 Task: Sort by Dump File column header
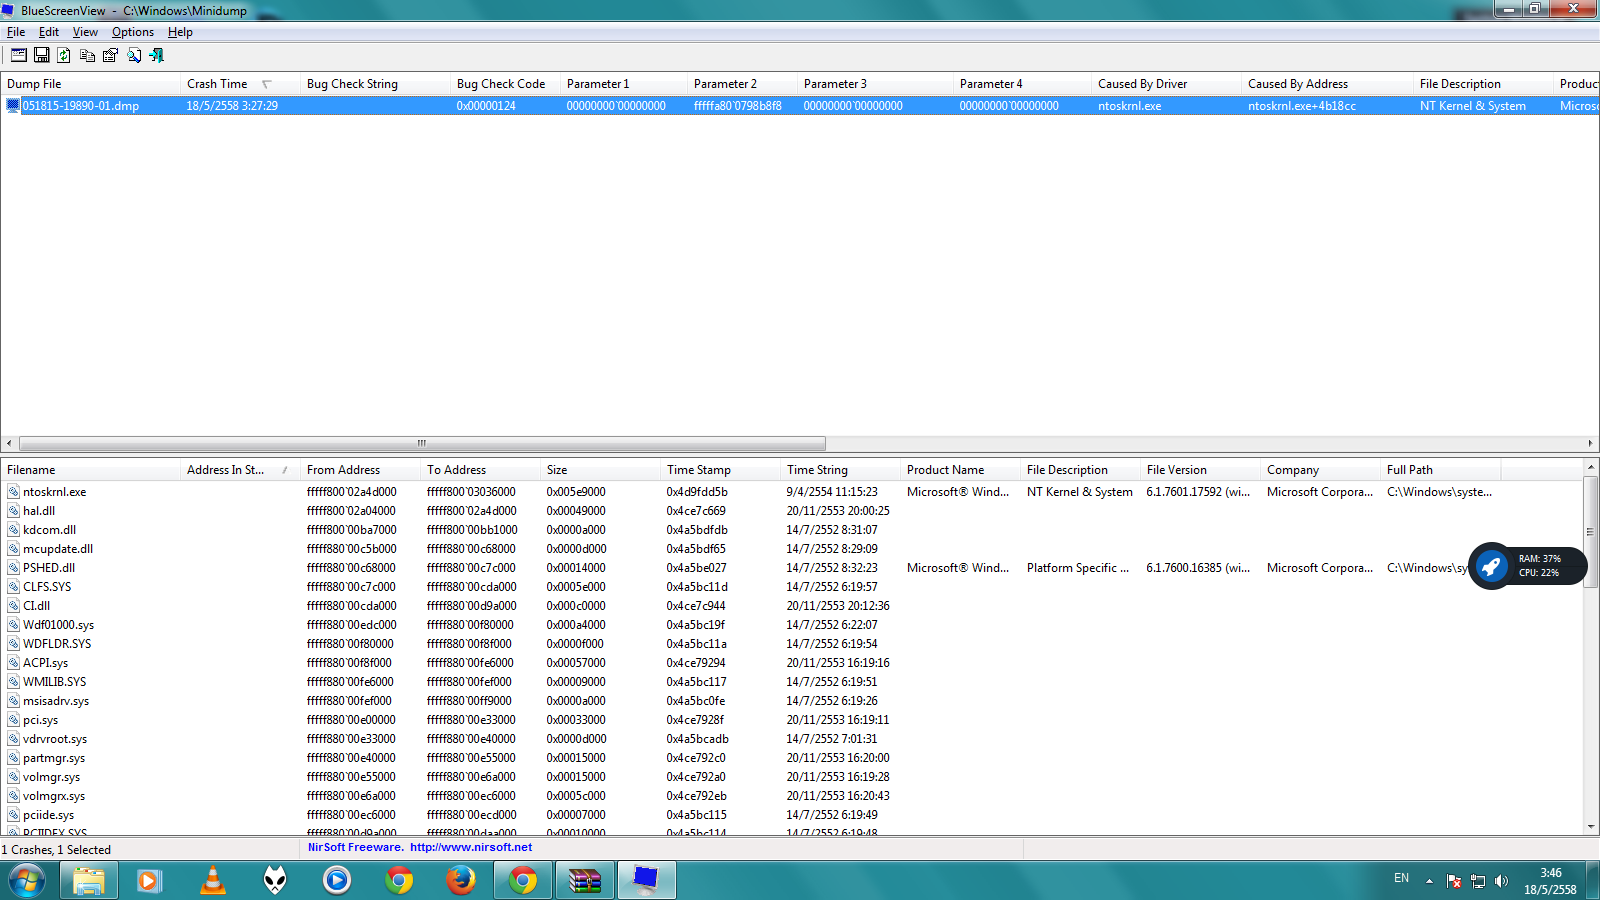pos(90,84)
